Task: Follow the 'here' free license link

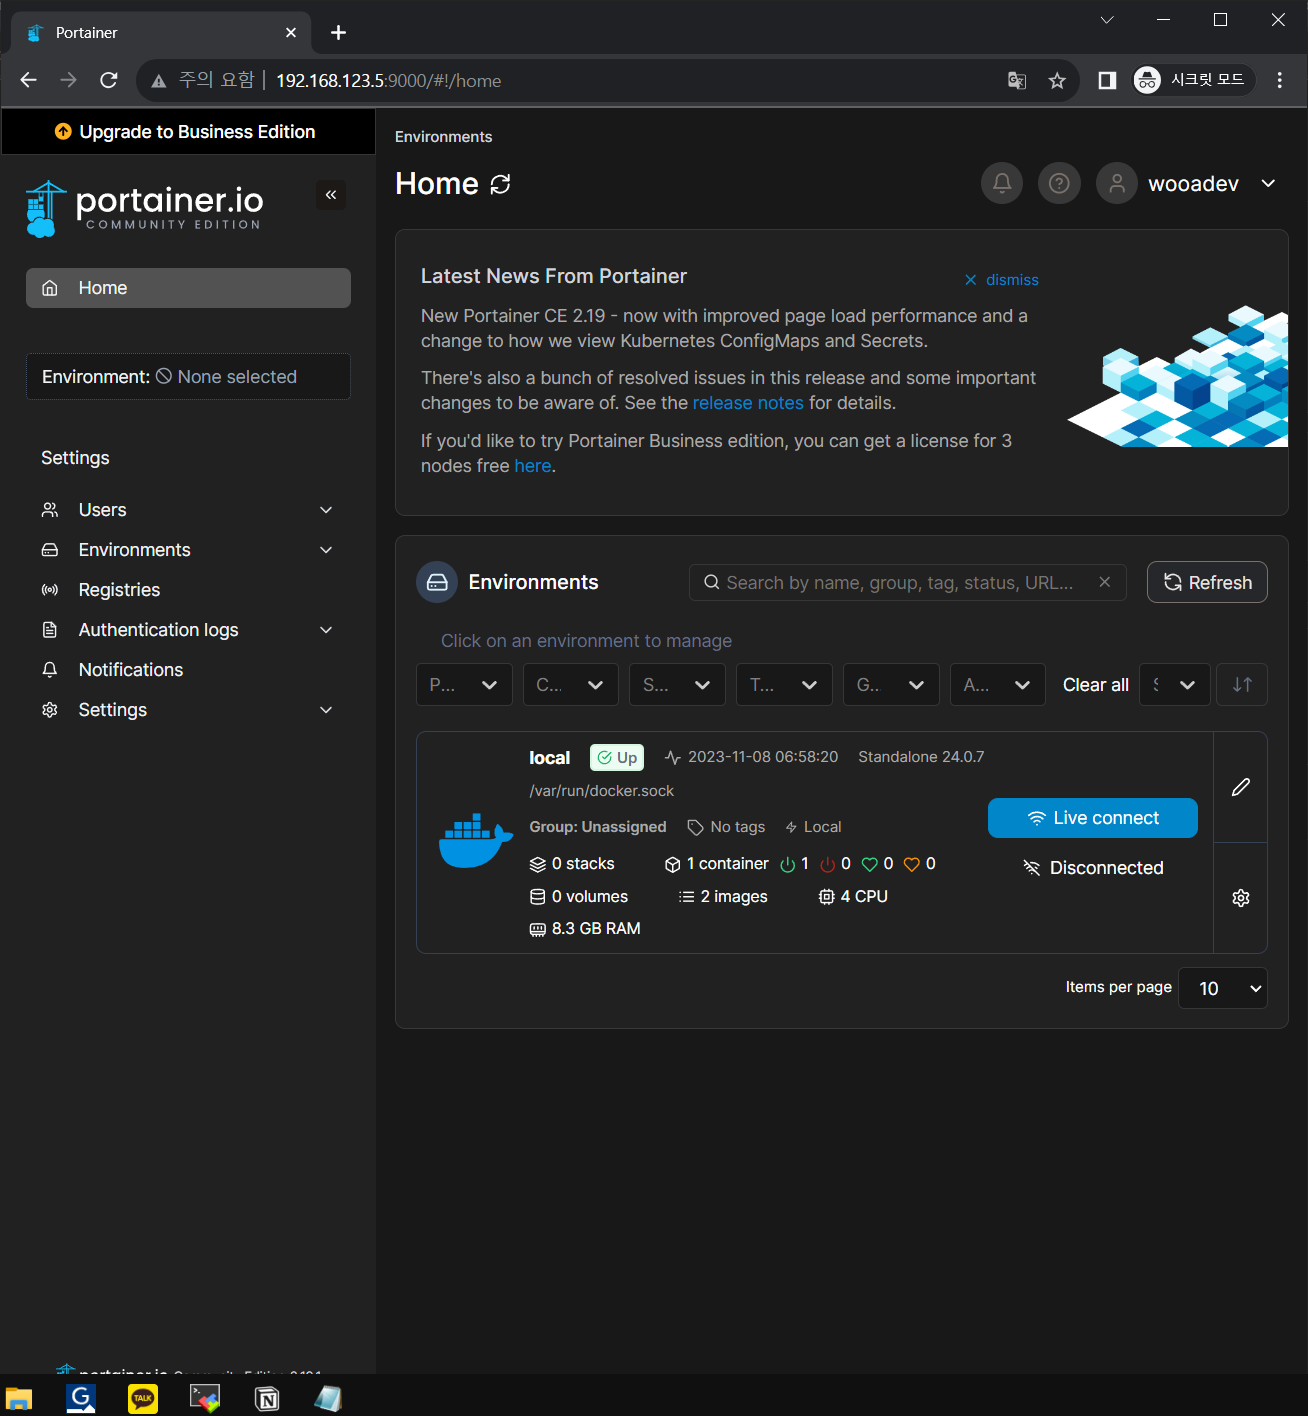Action: 533,466
